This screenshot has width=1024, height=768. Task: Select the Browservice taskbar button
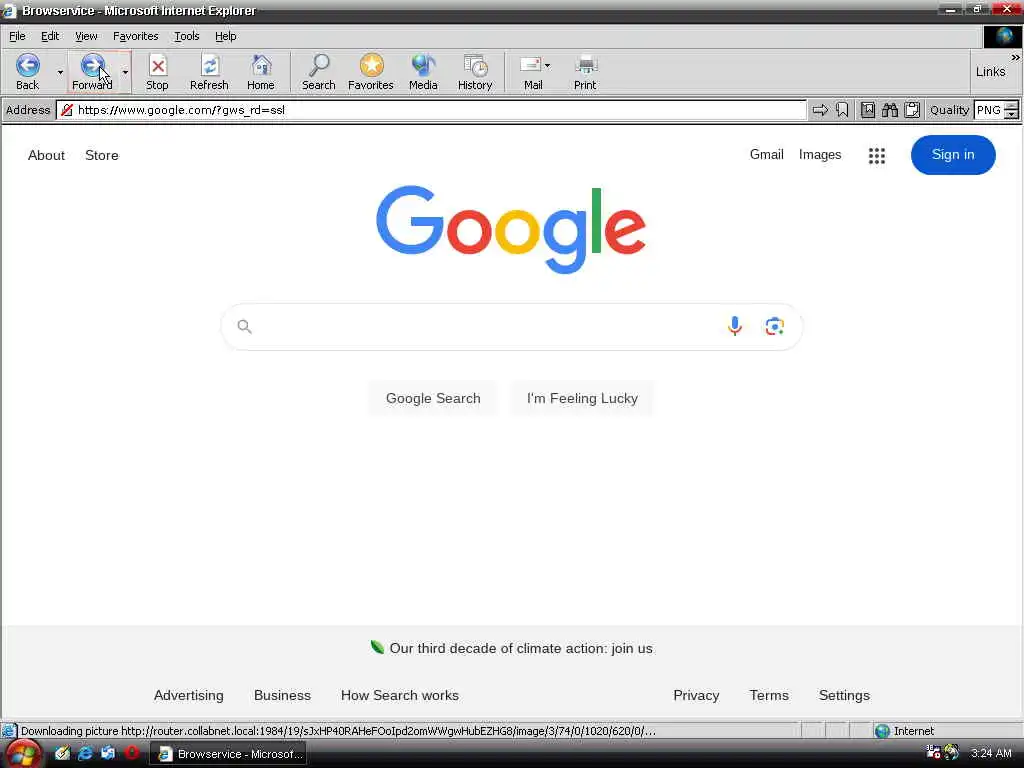229,754
